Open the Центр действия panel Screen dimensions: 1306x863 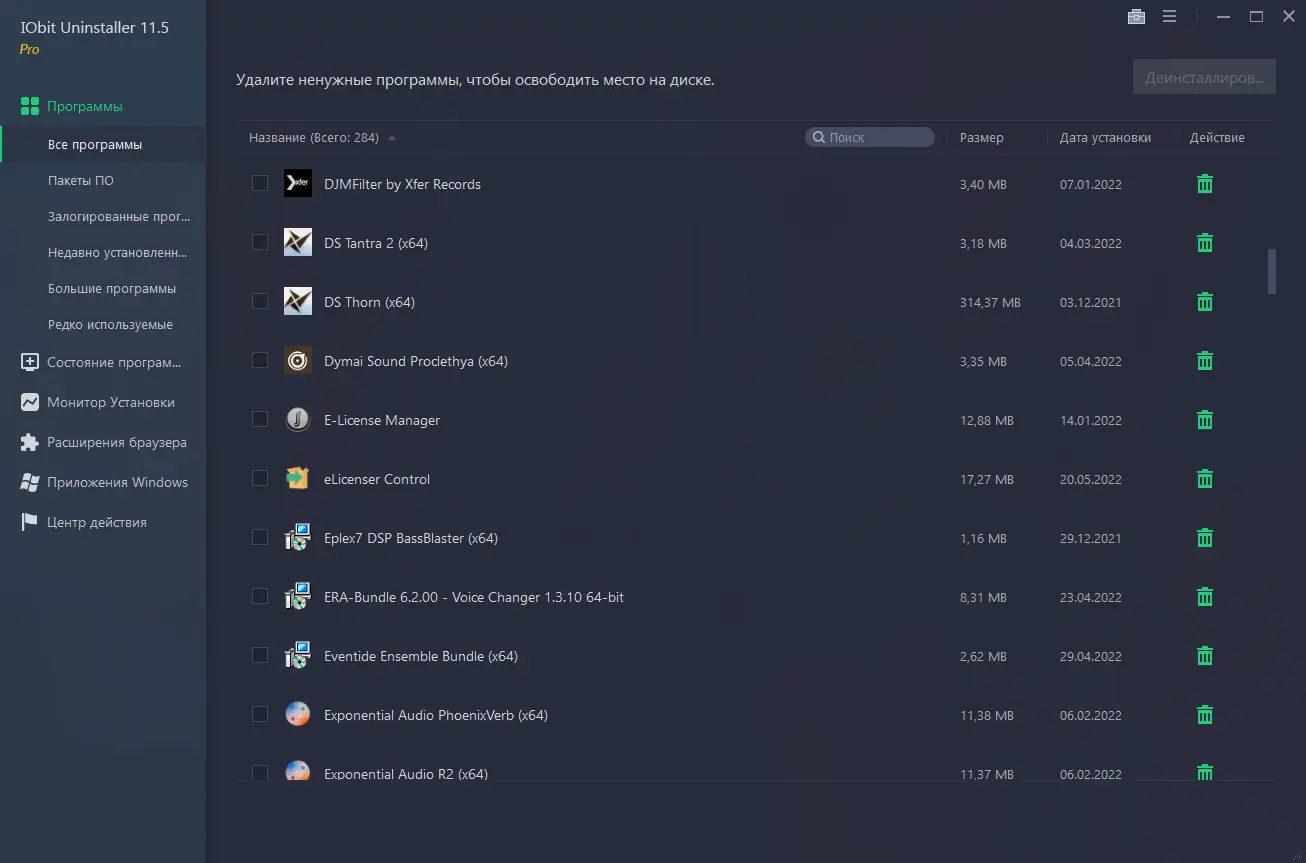pyautogui.click(x=98, y=521)
